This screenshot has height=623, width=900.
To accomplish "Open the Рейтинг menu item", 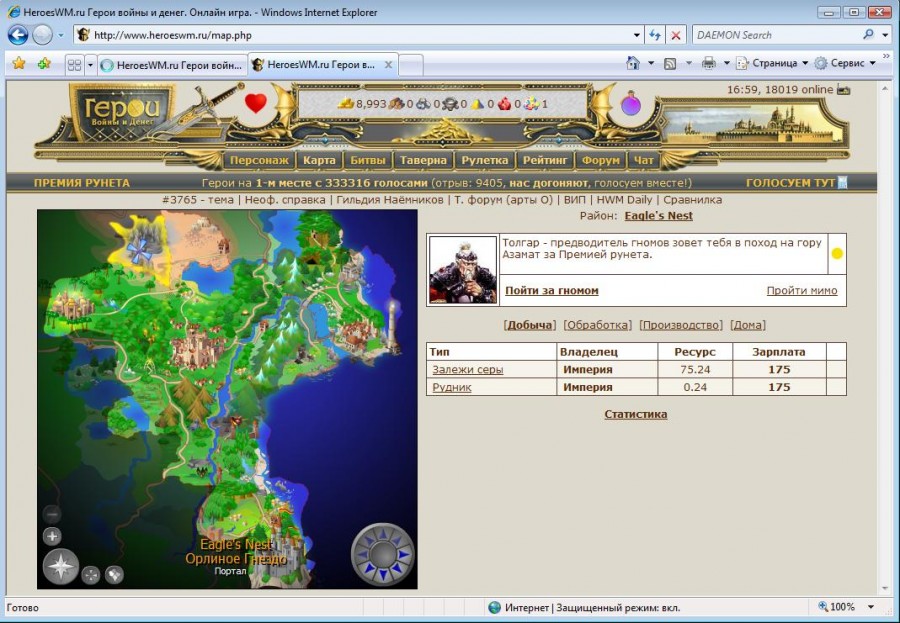I will [x=545, y=160].
